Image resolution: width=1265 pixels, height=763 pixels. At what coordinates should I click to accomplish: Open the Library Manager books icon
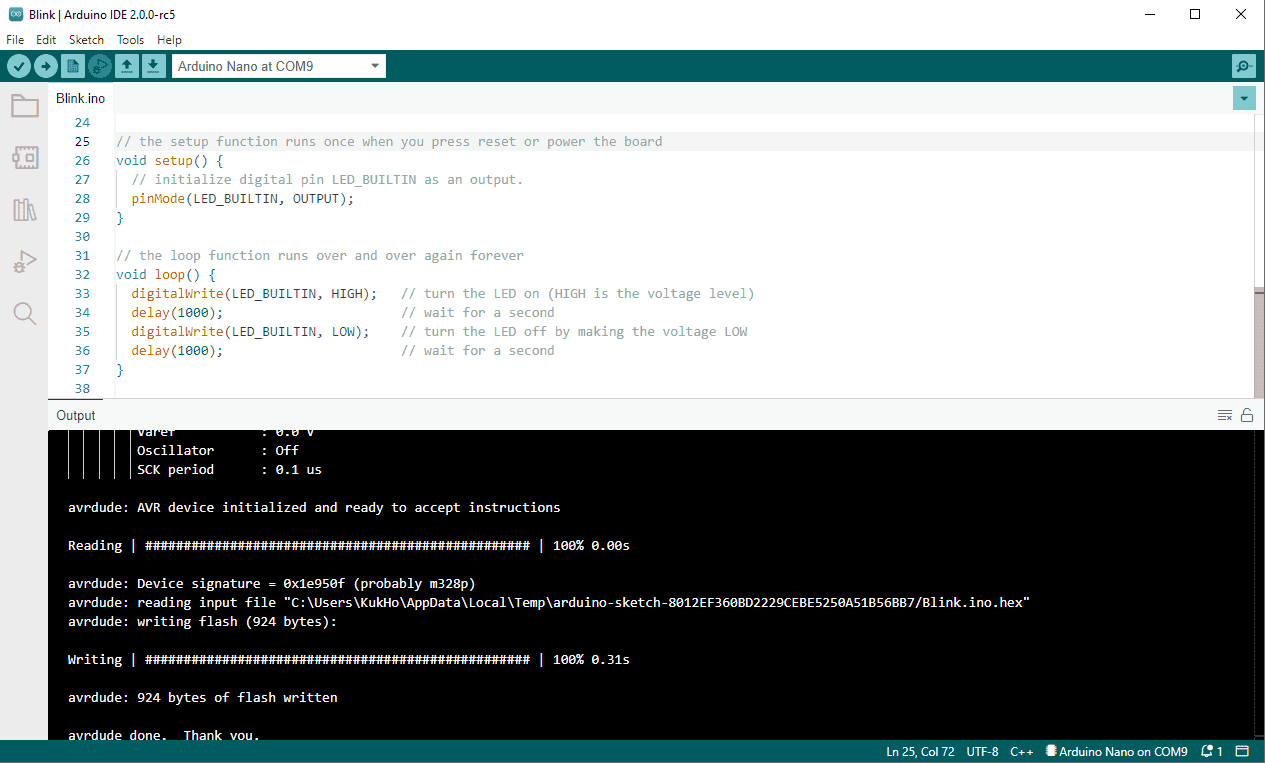point(25,210)
